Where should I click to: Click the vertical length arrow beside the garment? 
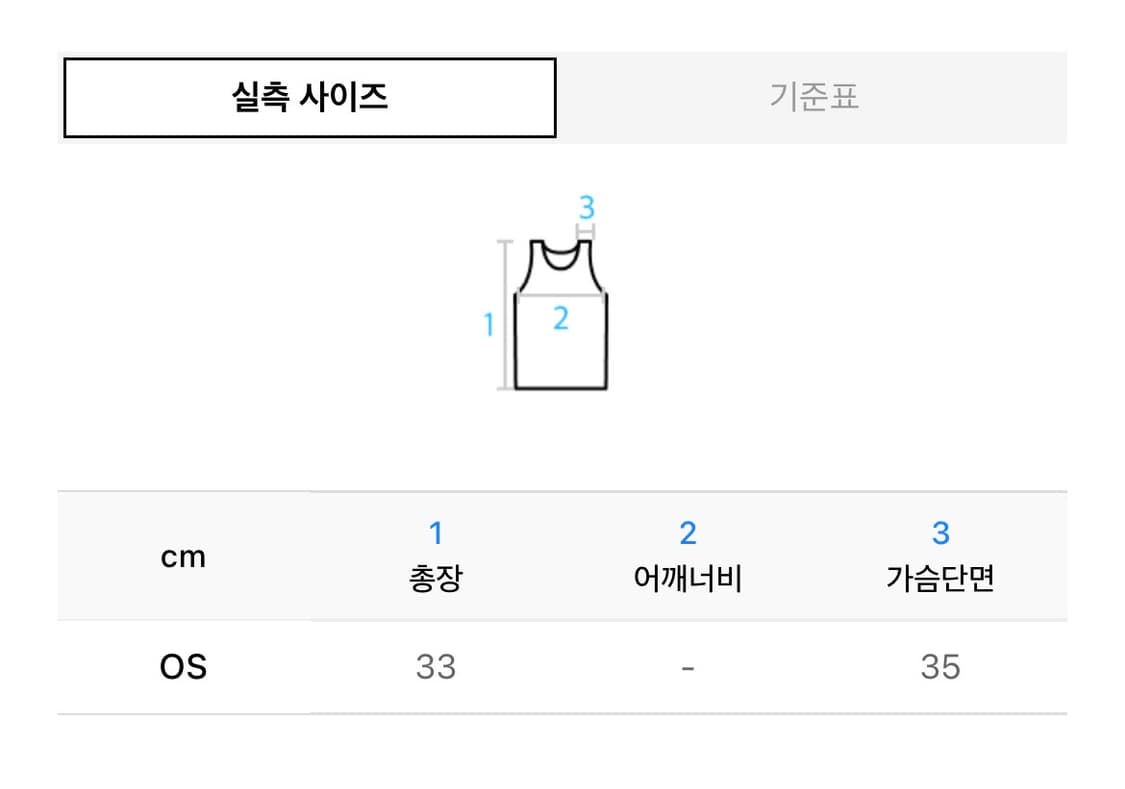504,315
